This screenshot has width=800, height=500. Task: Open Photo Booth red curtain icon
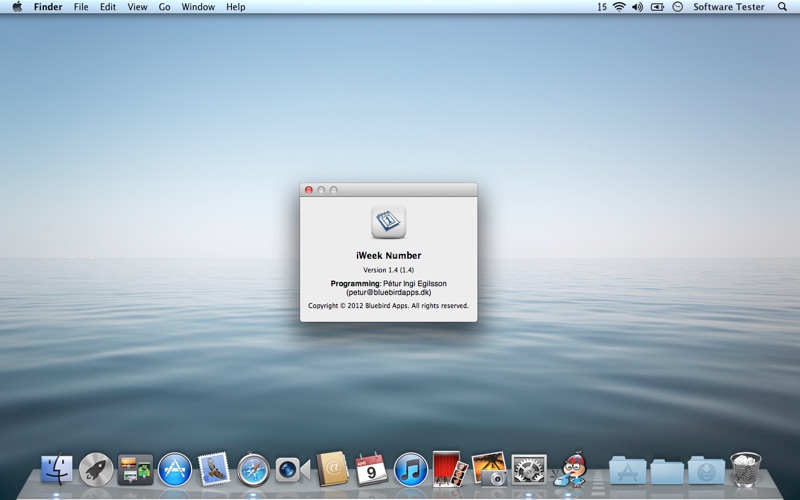tap(450, 468)
